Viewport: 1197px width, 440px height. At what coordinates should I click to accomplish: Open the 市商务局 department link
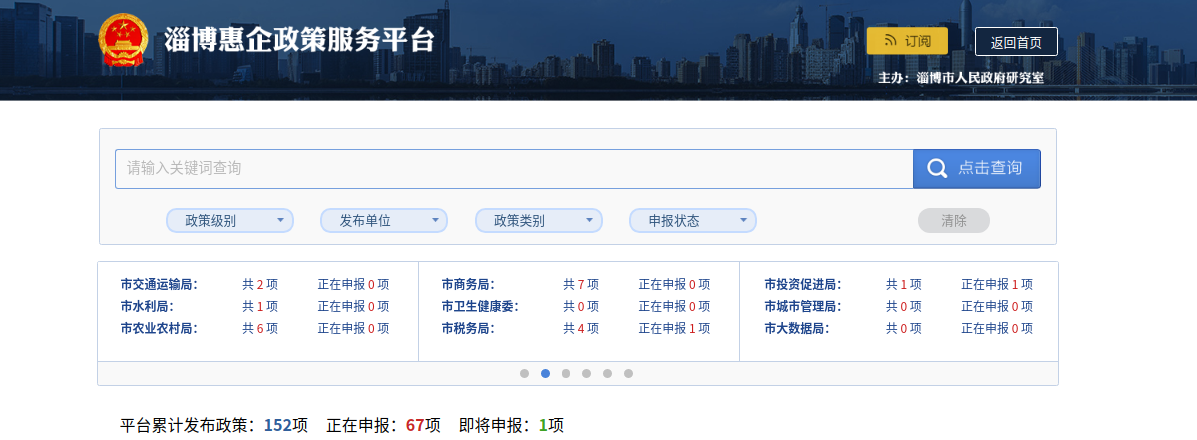click(x=468, y=284)
